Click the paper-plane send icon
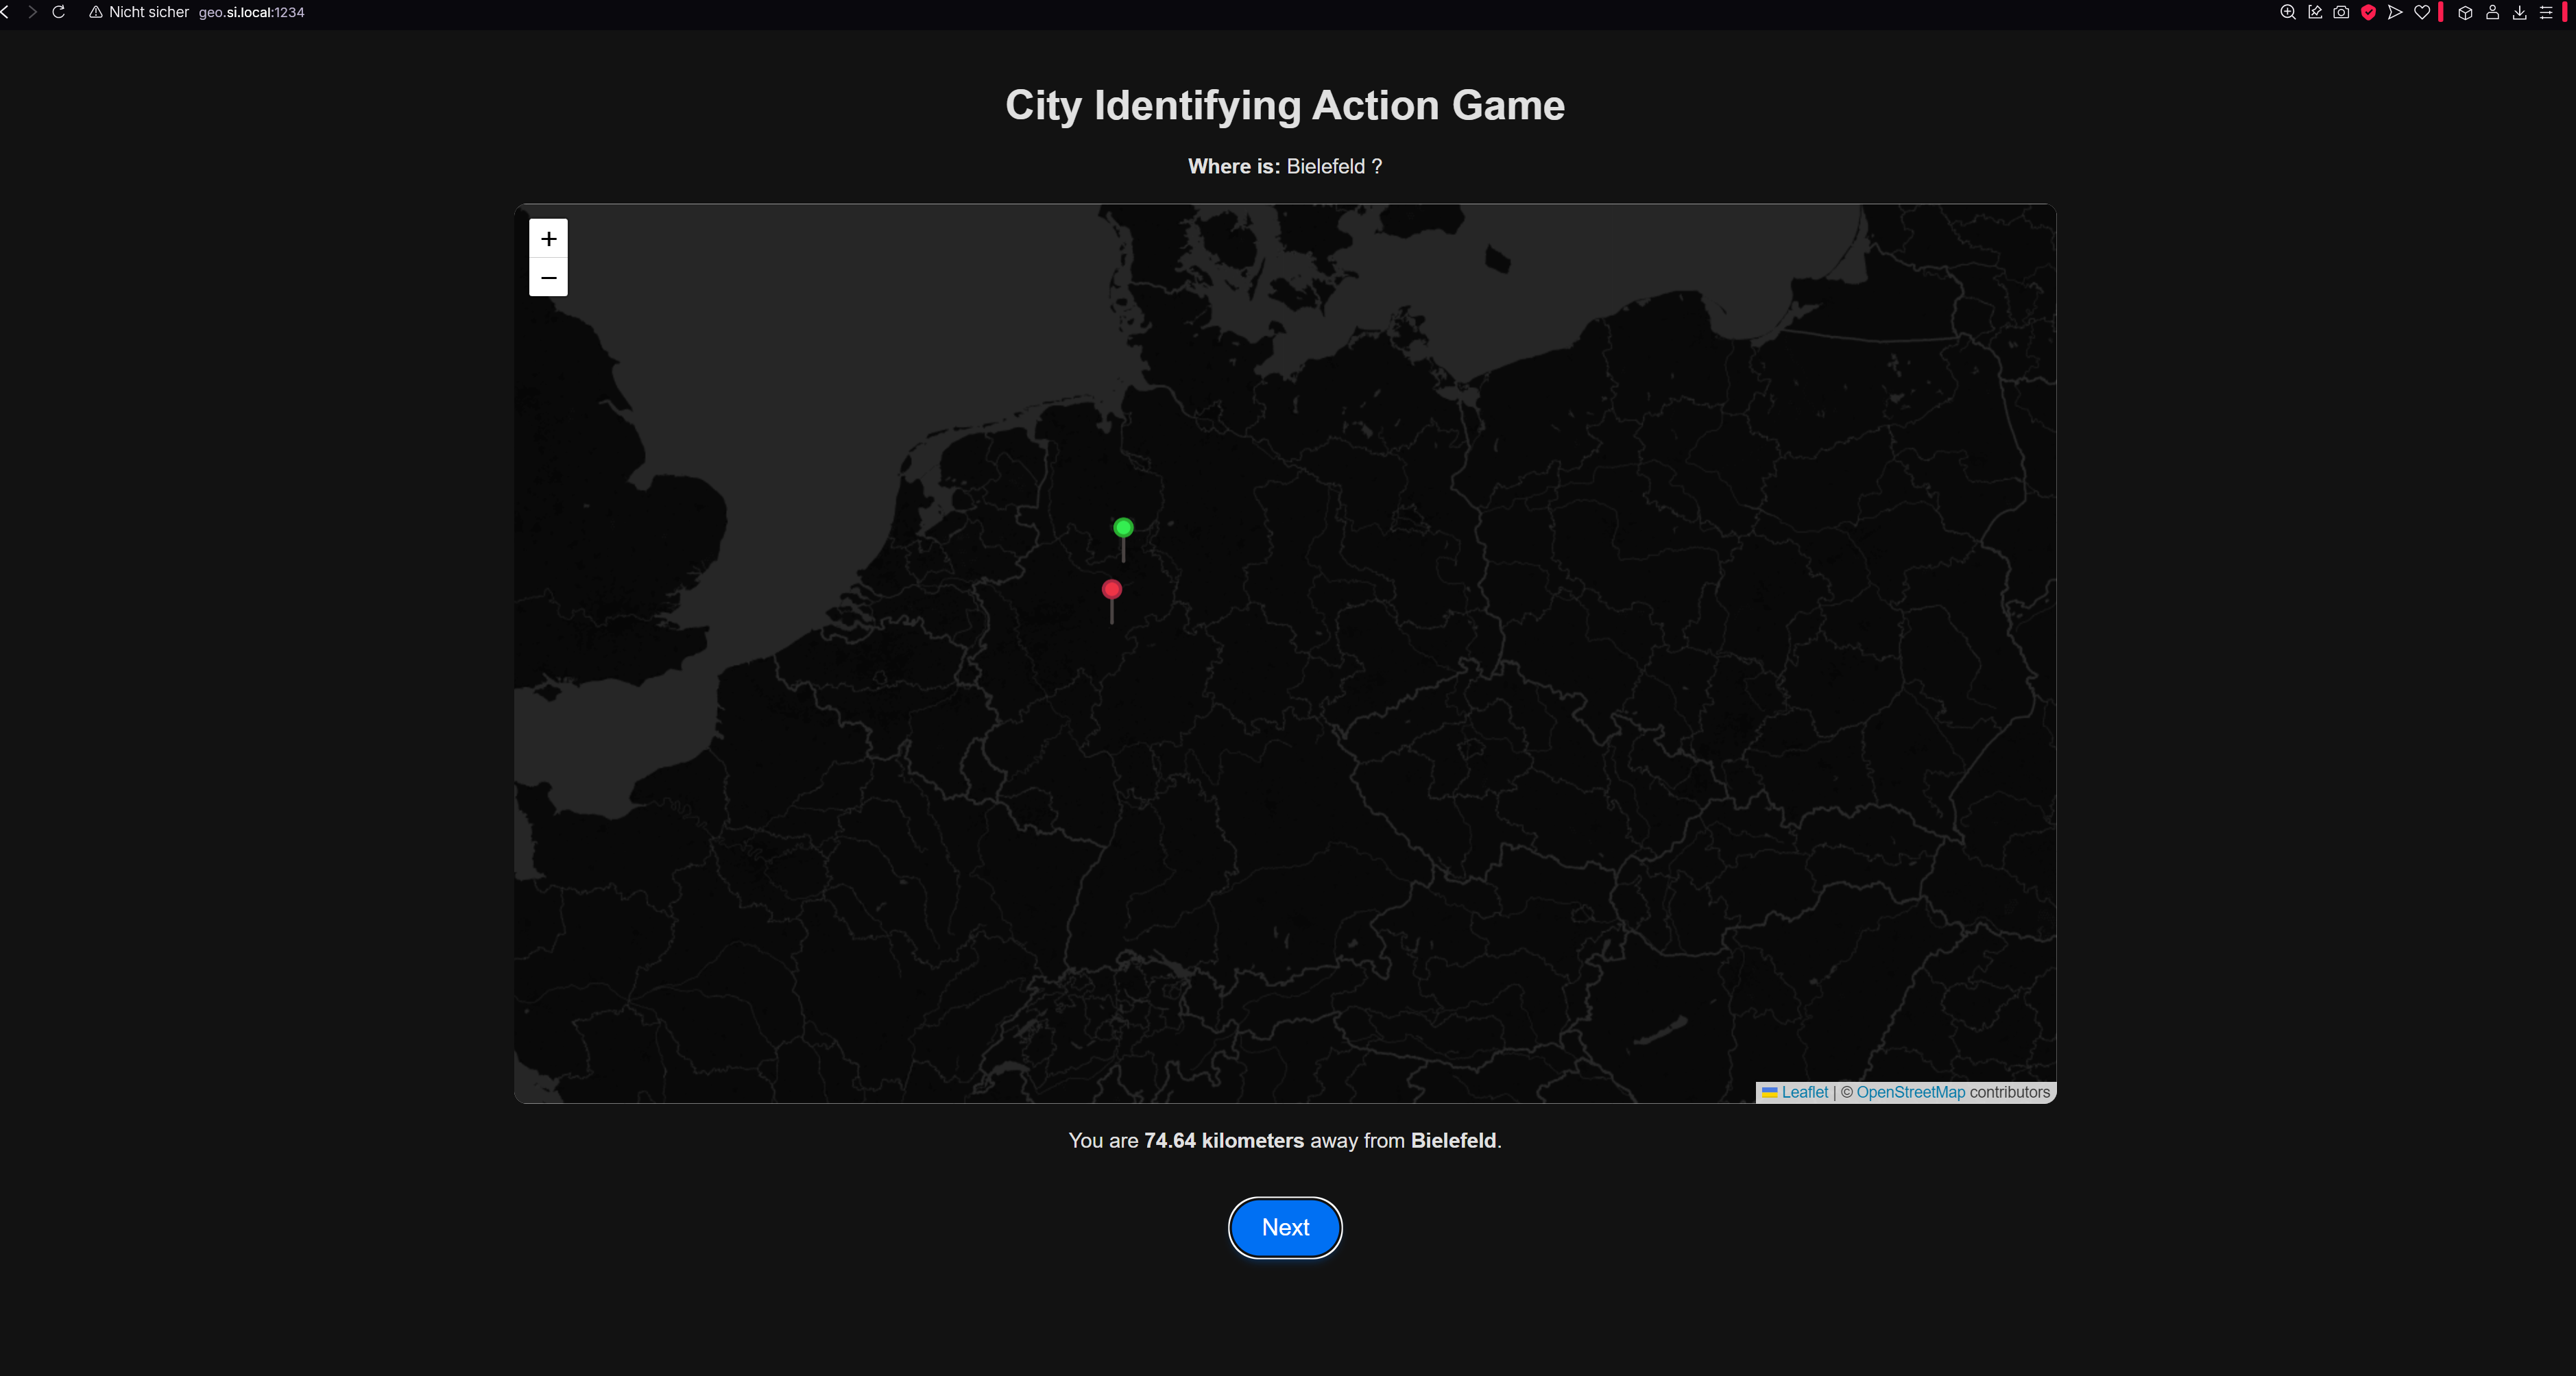Viewport: 2576px width, 1376px height. coord(2395,12)
